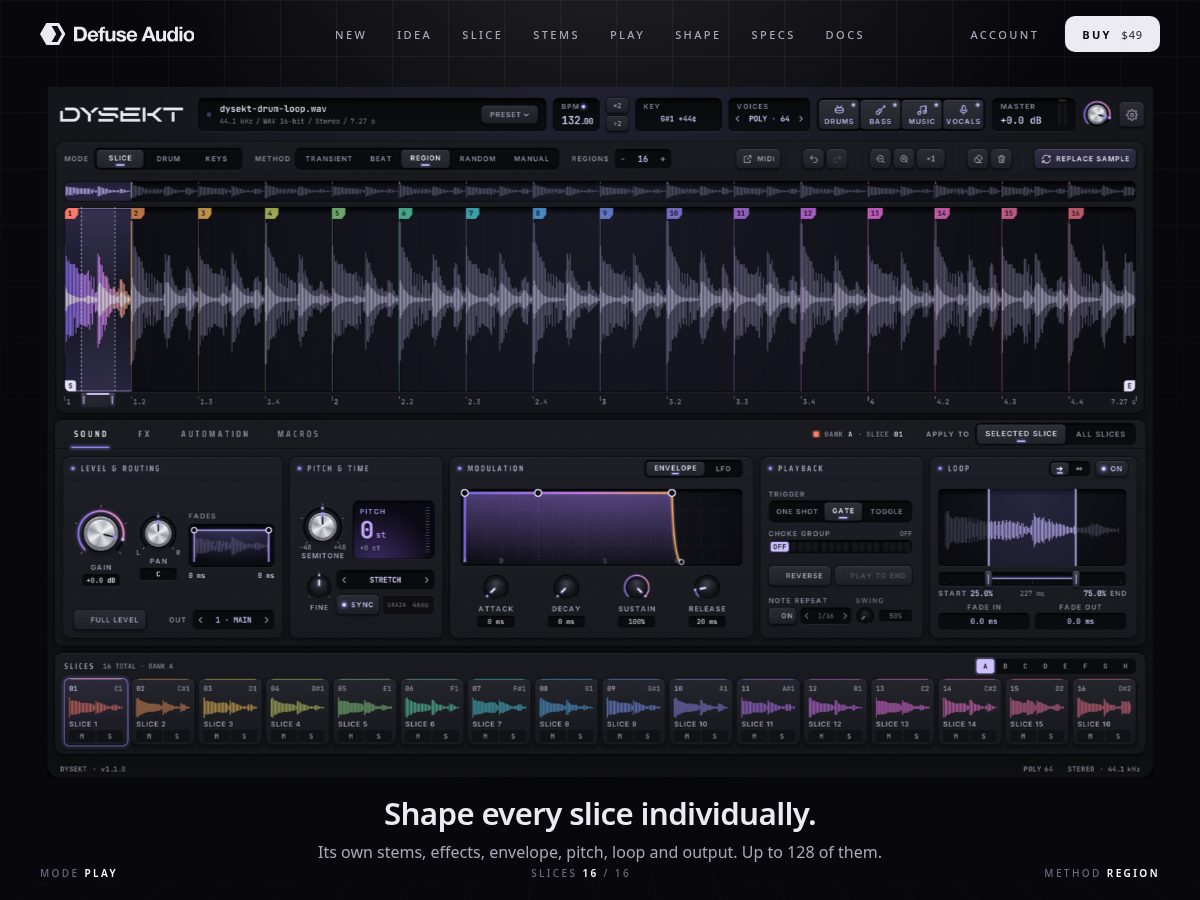Screen dimensions: 1200x900
Task: Open ACCOUNT link in site header
Action: (1004, 35)
